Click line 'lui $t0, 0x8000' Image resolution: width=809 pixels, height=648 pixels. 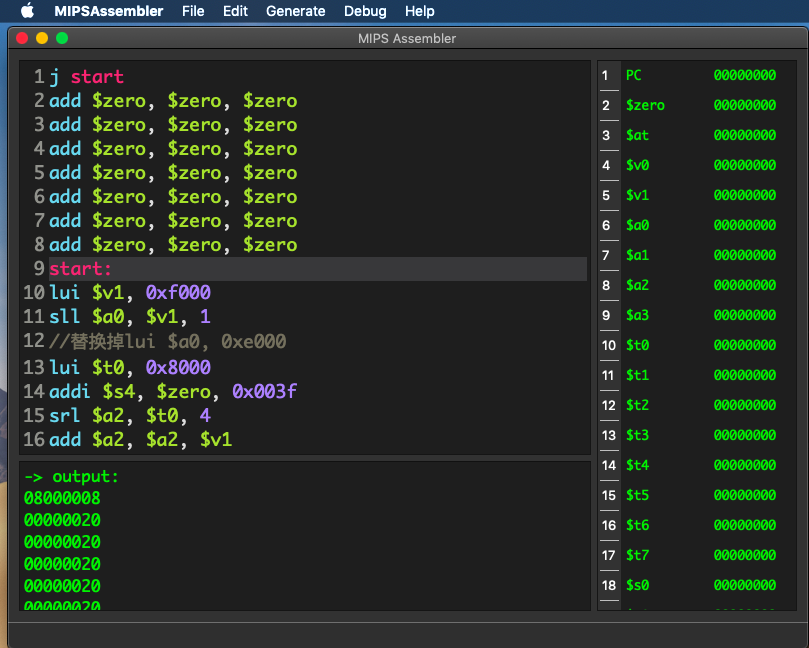[130, 367]
